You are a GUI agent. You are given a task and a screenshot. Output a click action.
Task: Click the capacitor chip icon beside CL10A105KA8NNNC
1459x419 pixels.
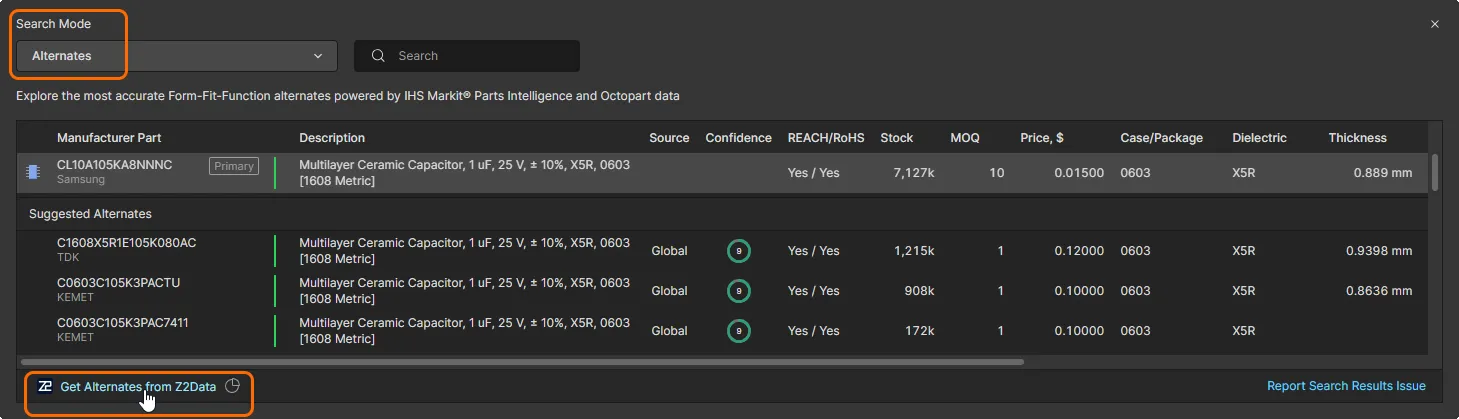click(33, 172)
